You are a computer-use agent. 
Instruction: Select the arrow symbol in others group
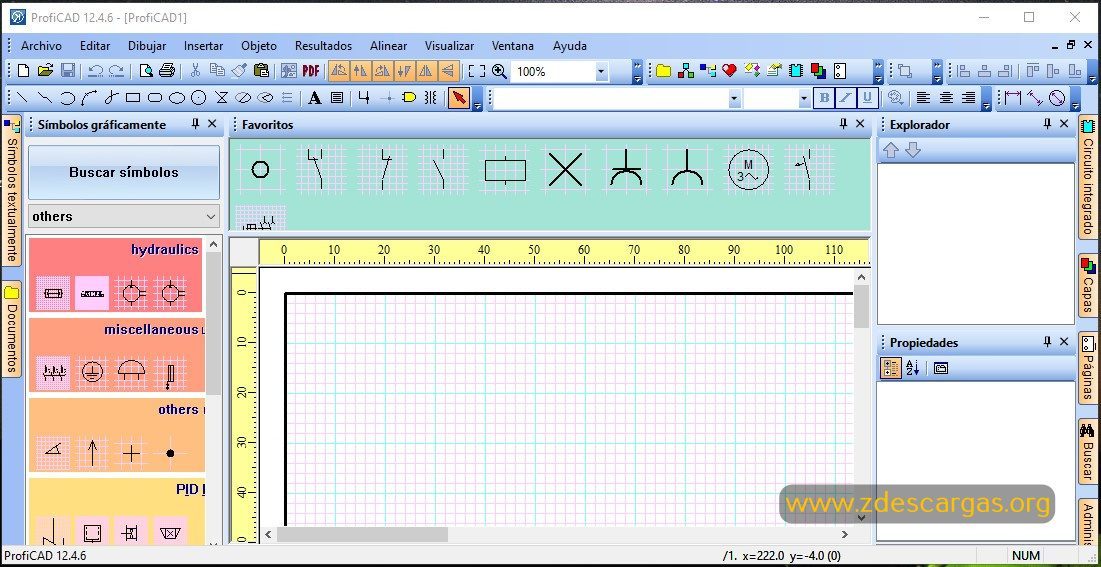pyautogui.click(x=91, y=453)
